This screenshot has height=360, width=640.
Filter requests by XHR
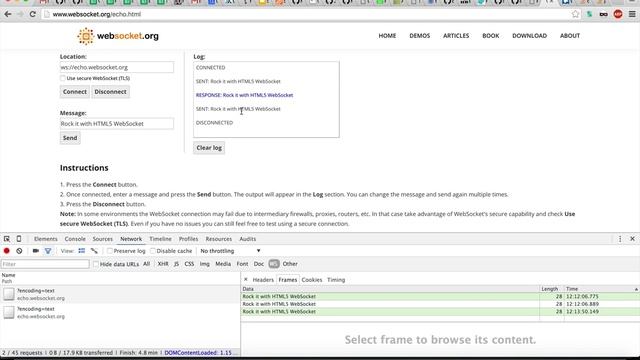tap(163, 264)
